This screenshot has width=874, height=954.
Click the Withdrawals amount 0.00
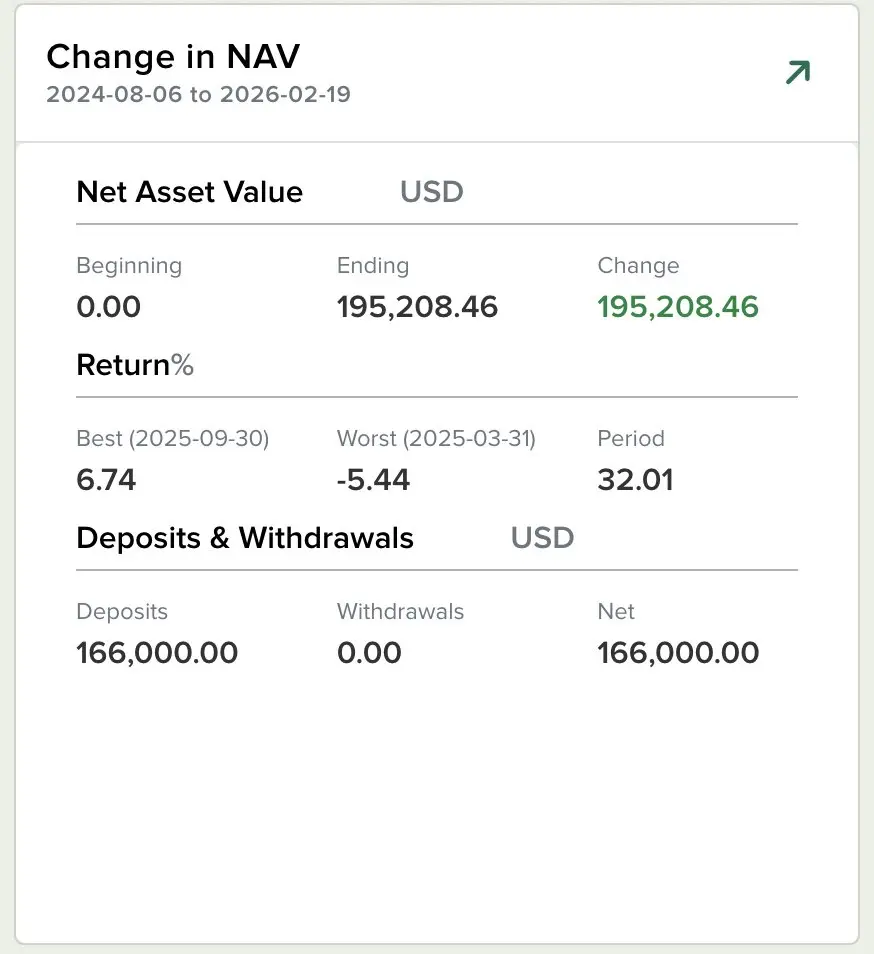point(369,653)
